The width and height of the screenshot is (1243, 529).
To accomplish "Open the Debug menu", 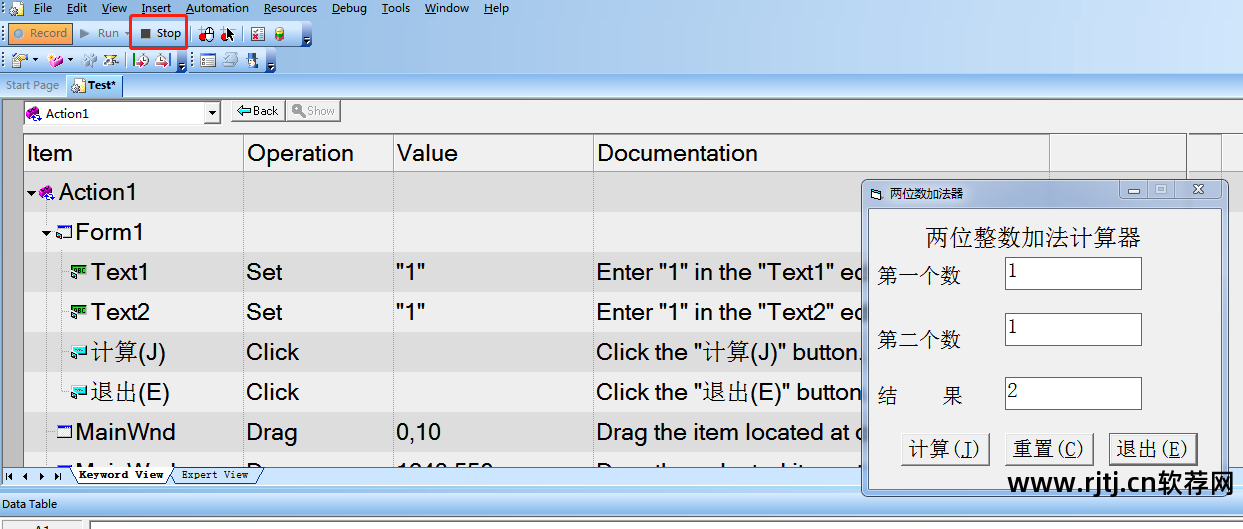I will pos(349,8).
